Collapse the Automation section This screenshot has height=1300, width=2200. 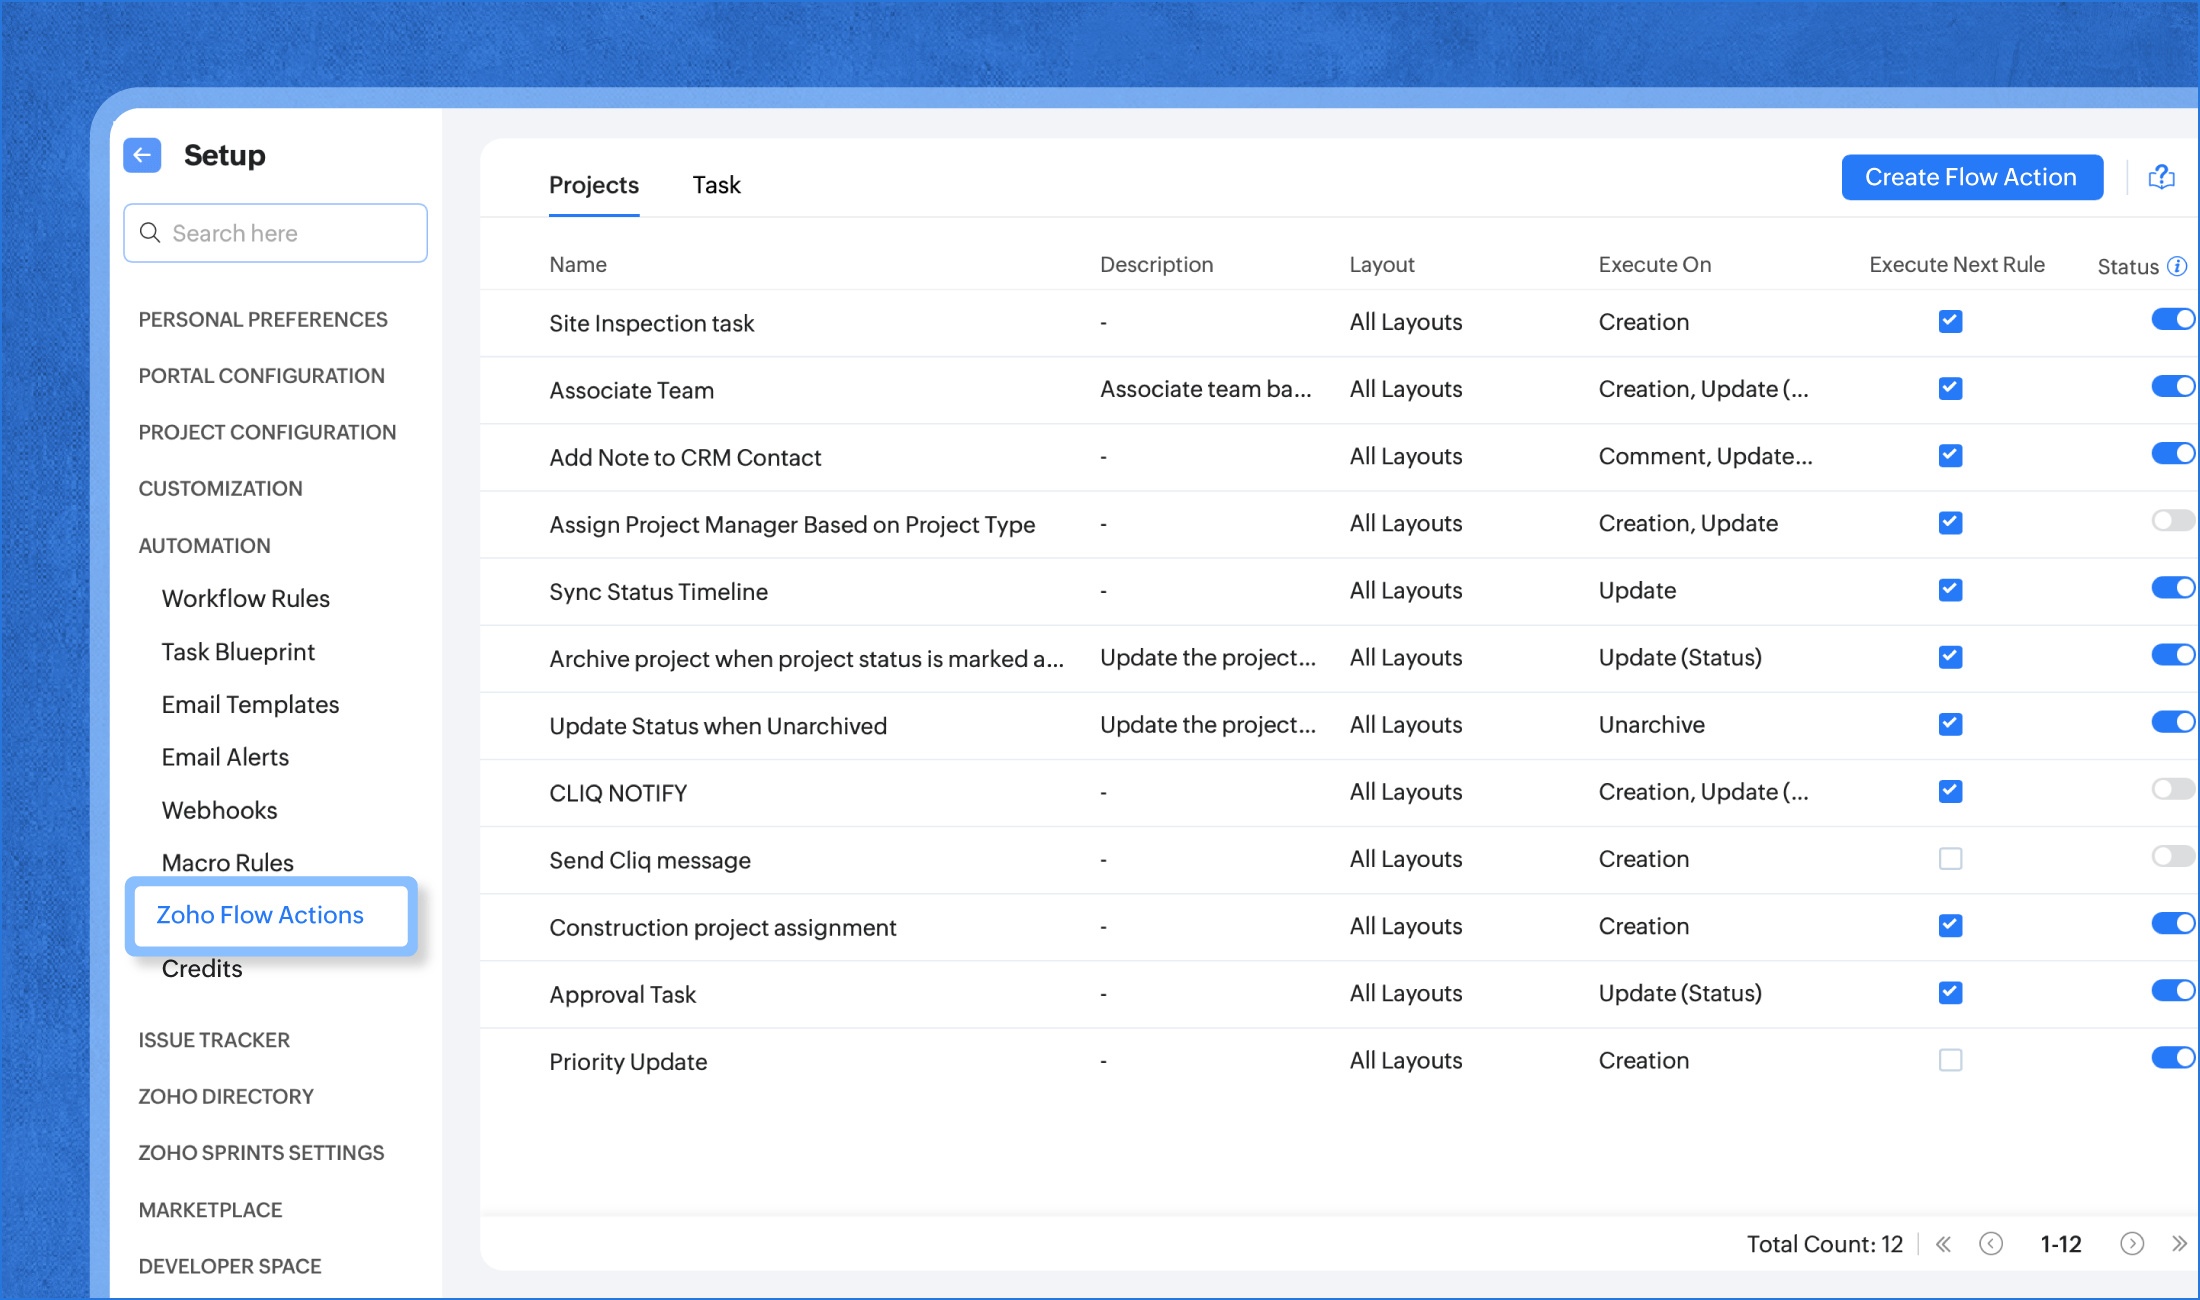pyautogui.click(x=204, y=546)
